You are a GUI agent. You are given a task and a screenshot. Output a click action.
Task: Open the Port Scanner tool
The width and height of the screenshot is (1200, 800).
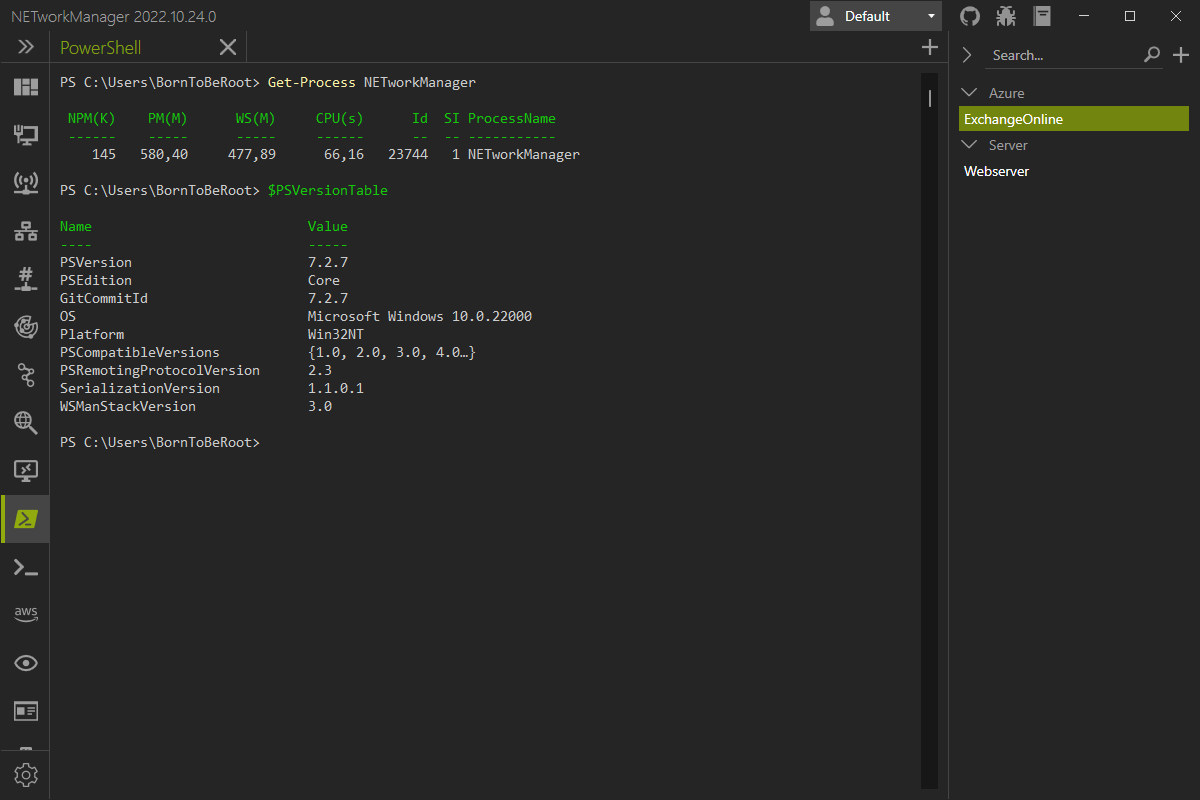point(25,278)
